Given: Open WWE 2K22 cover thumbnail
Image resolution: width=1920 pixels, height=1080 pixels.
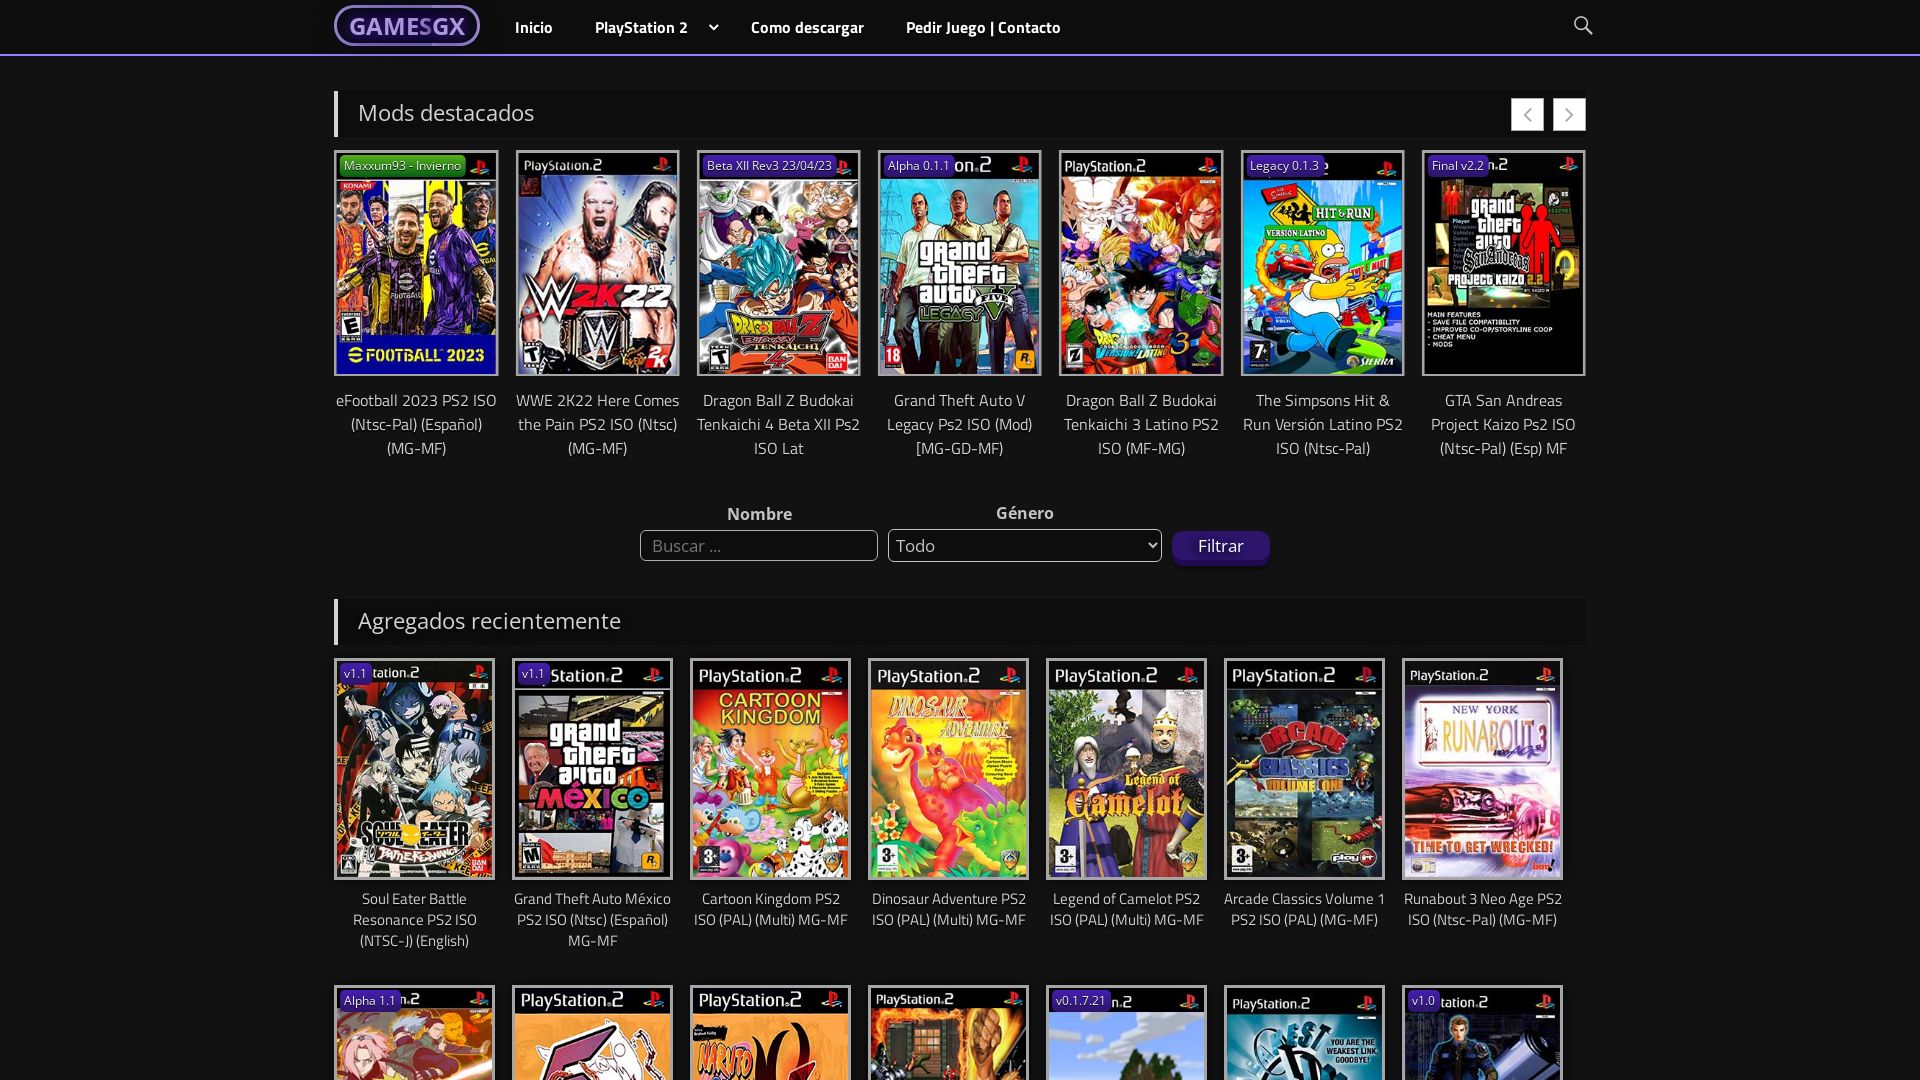Looking at the screenshot, I should pyautogui.click(x=597, y=263).
